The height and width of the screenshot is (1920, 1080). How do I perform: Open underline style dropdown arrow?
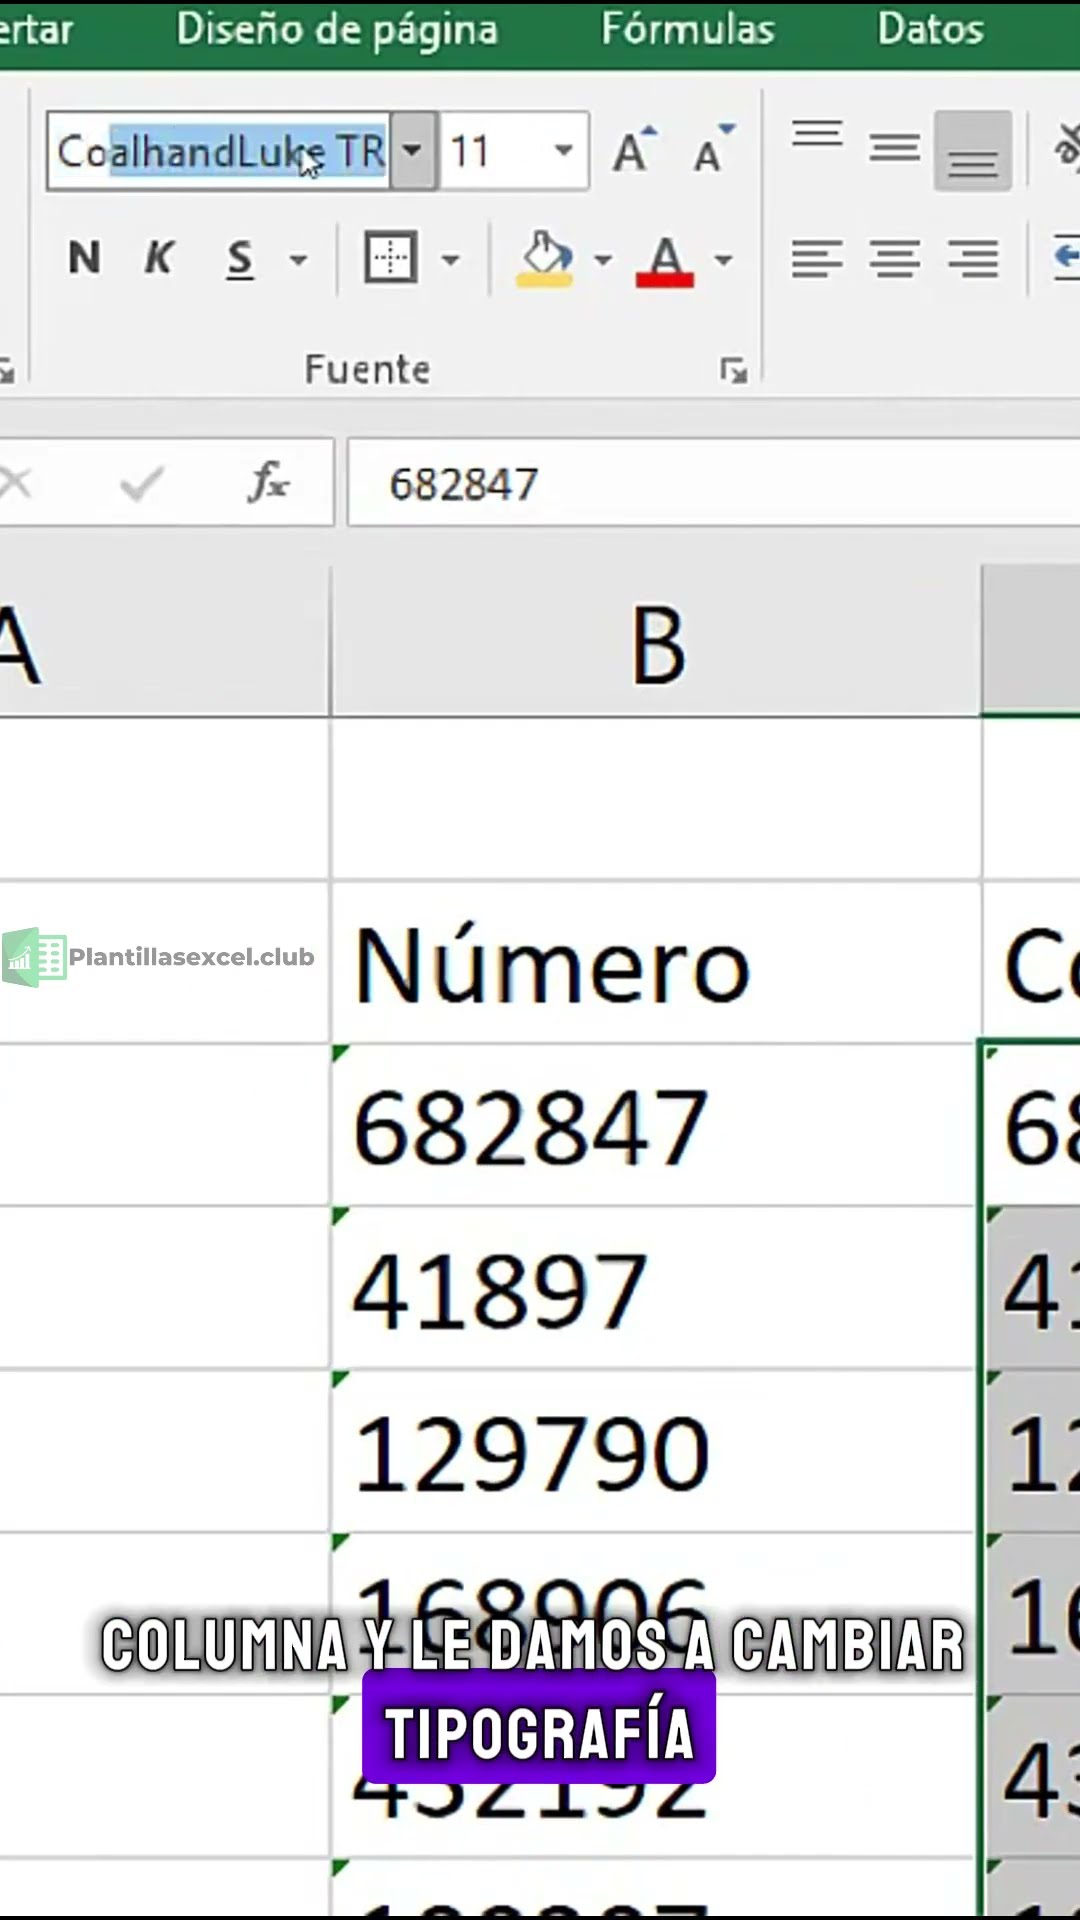pyautogui.click(x=298, y=260)
